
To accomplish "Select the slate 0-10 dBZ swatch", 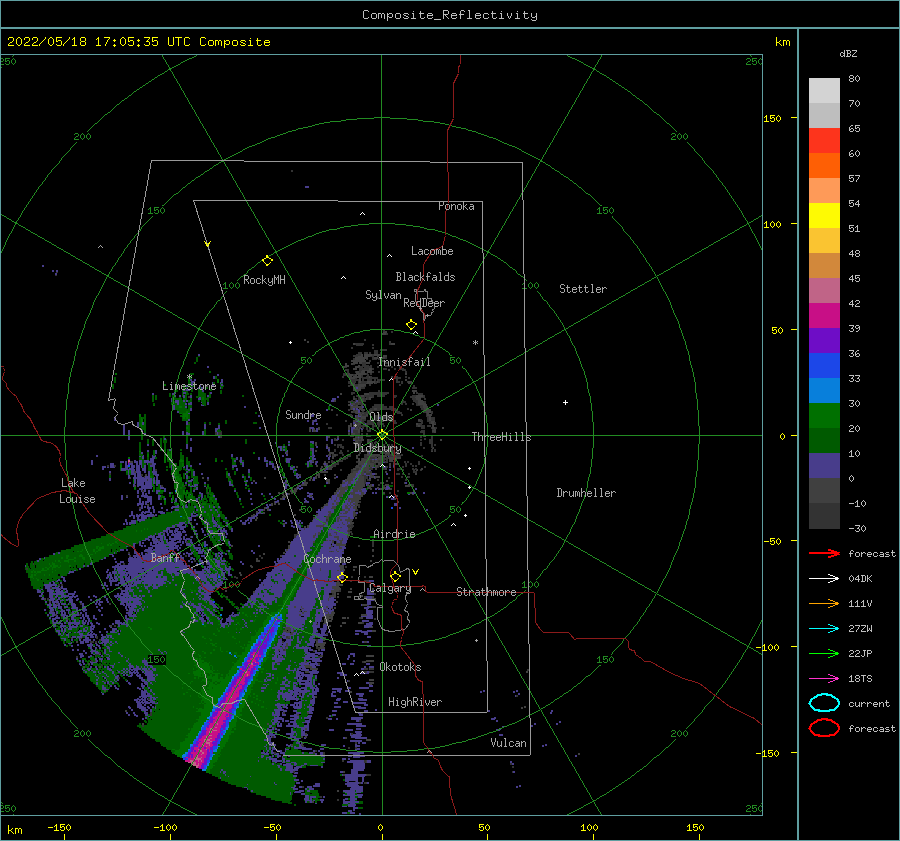I will pos(824,466).
